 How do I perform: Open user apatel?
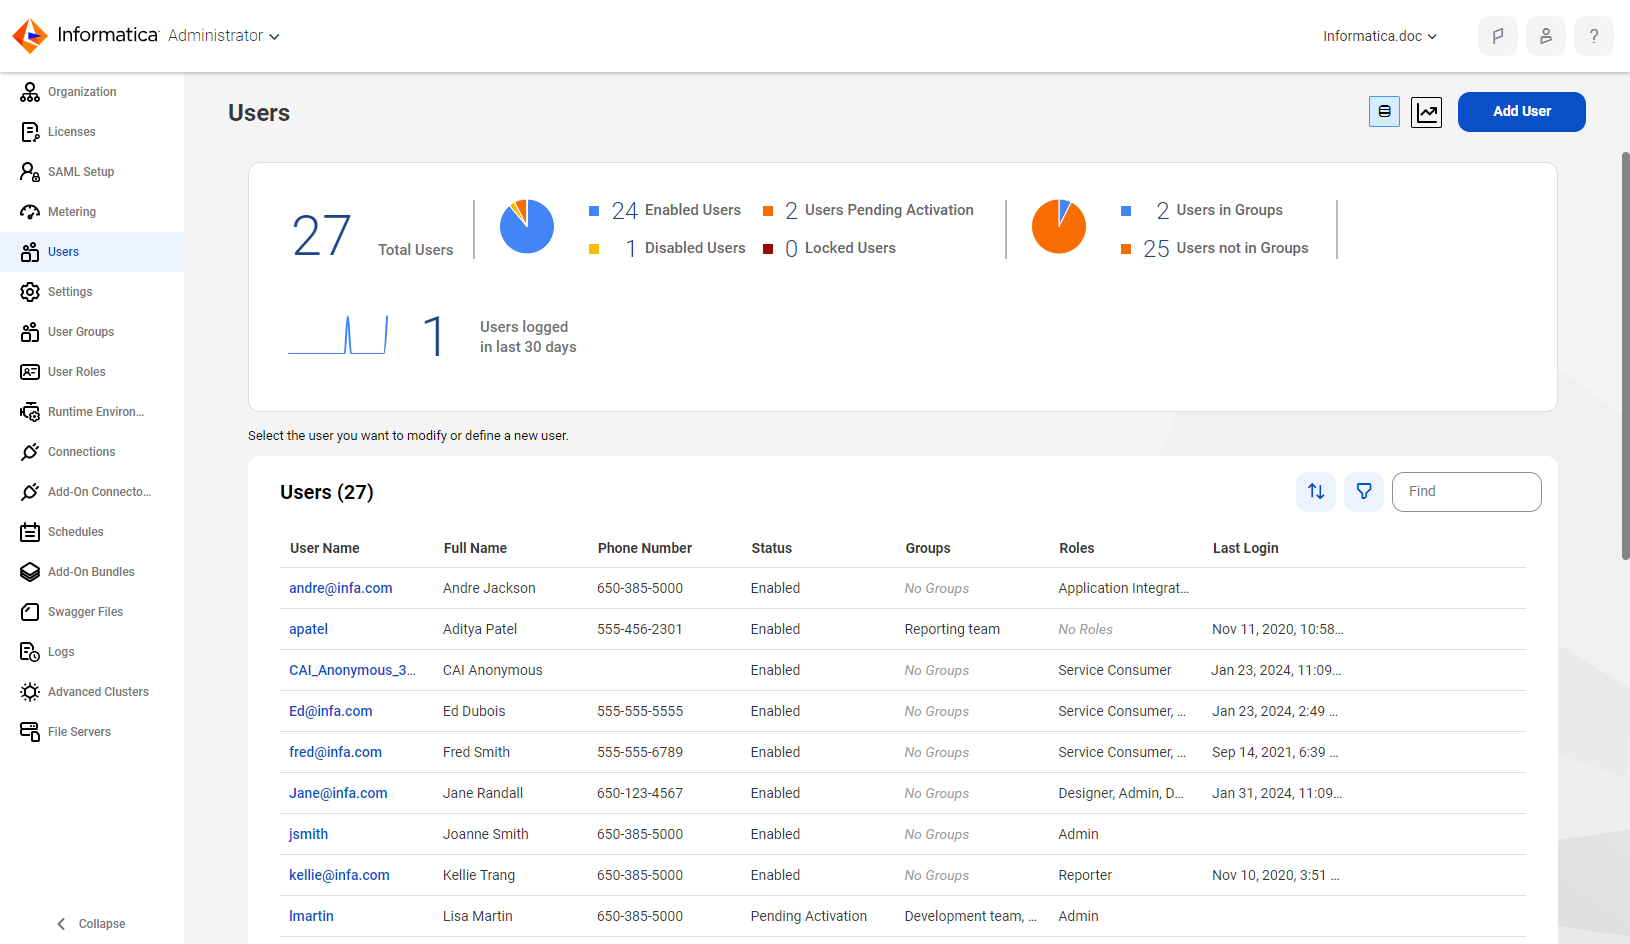coord(309,629)
